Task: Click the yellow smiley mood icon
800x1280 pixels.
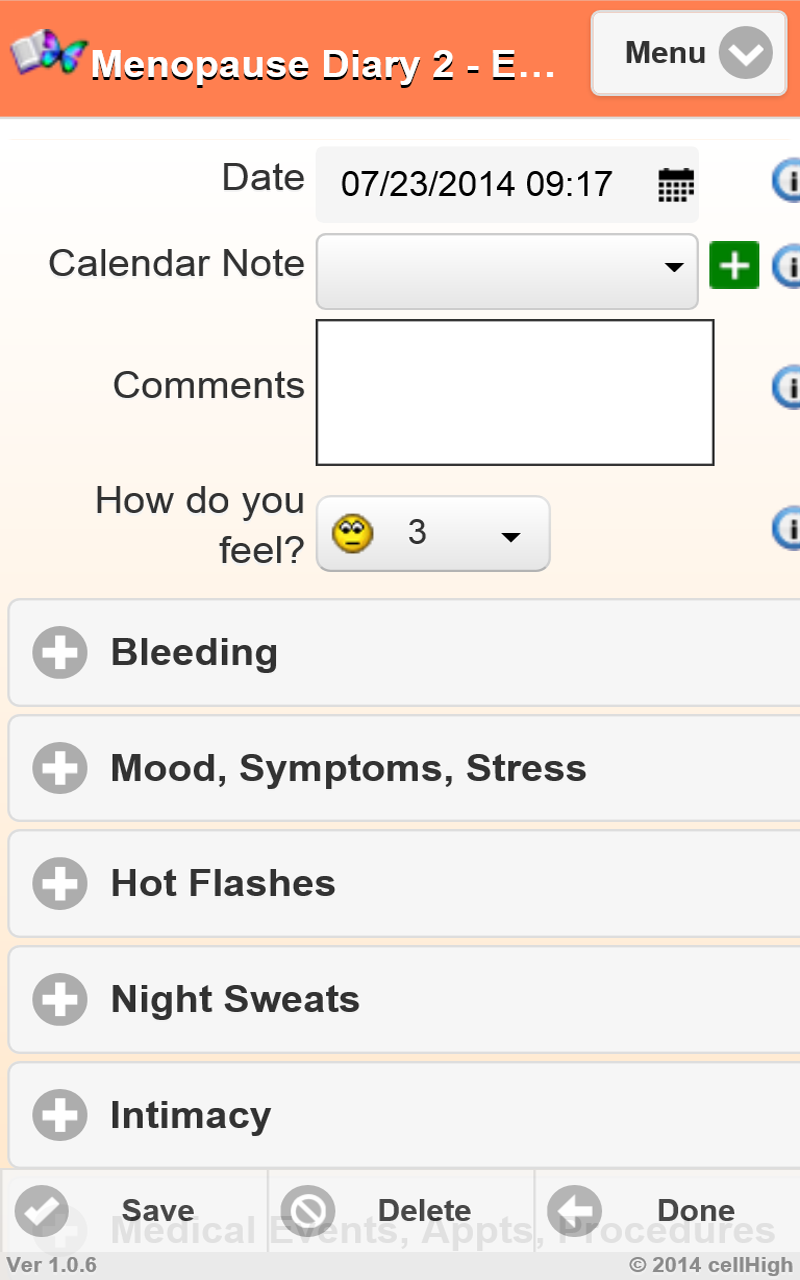Action: coord(352,533)
